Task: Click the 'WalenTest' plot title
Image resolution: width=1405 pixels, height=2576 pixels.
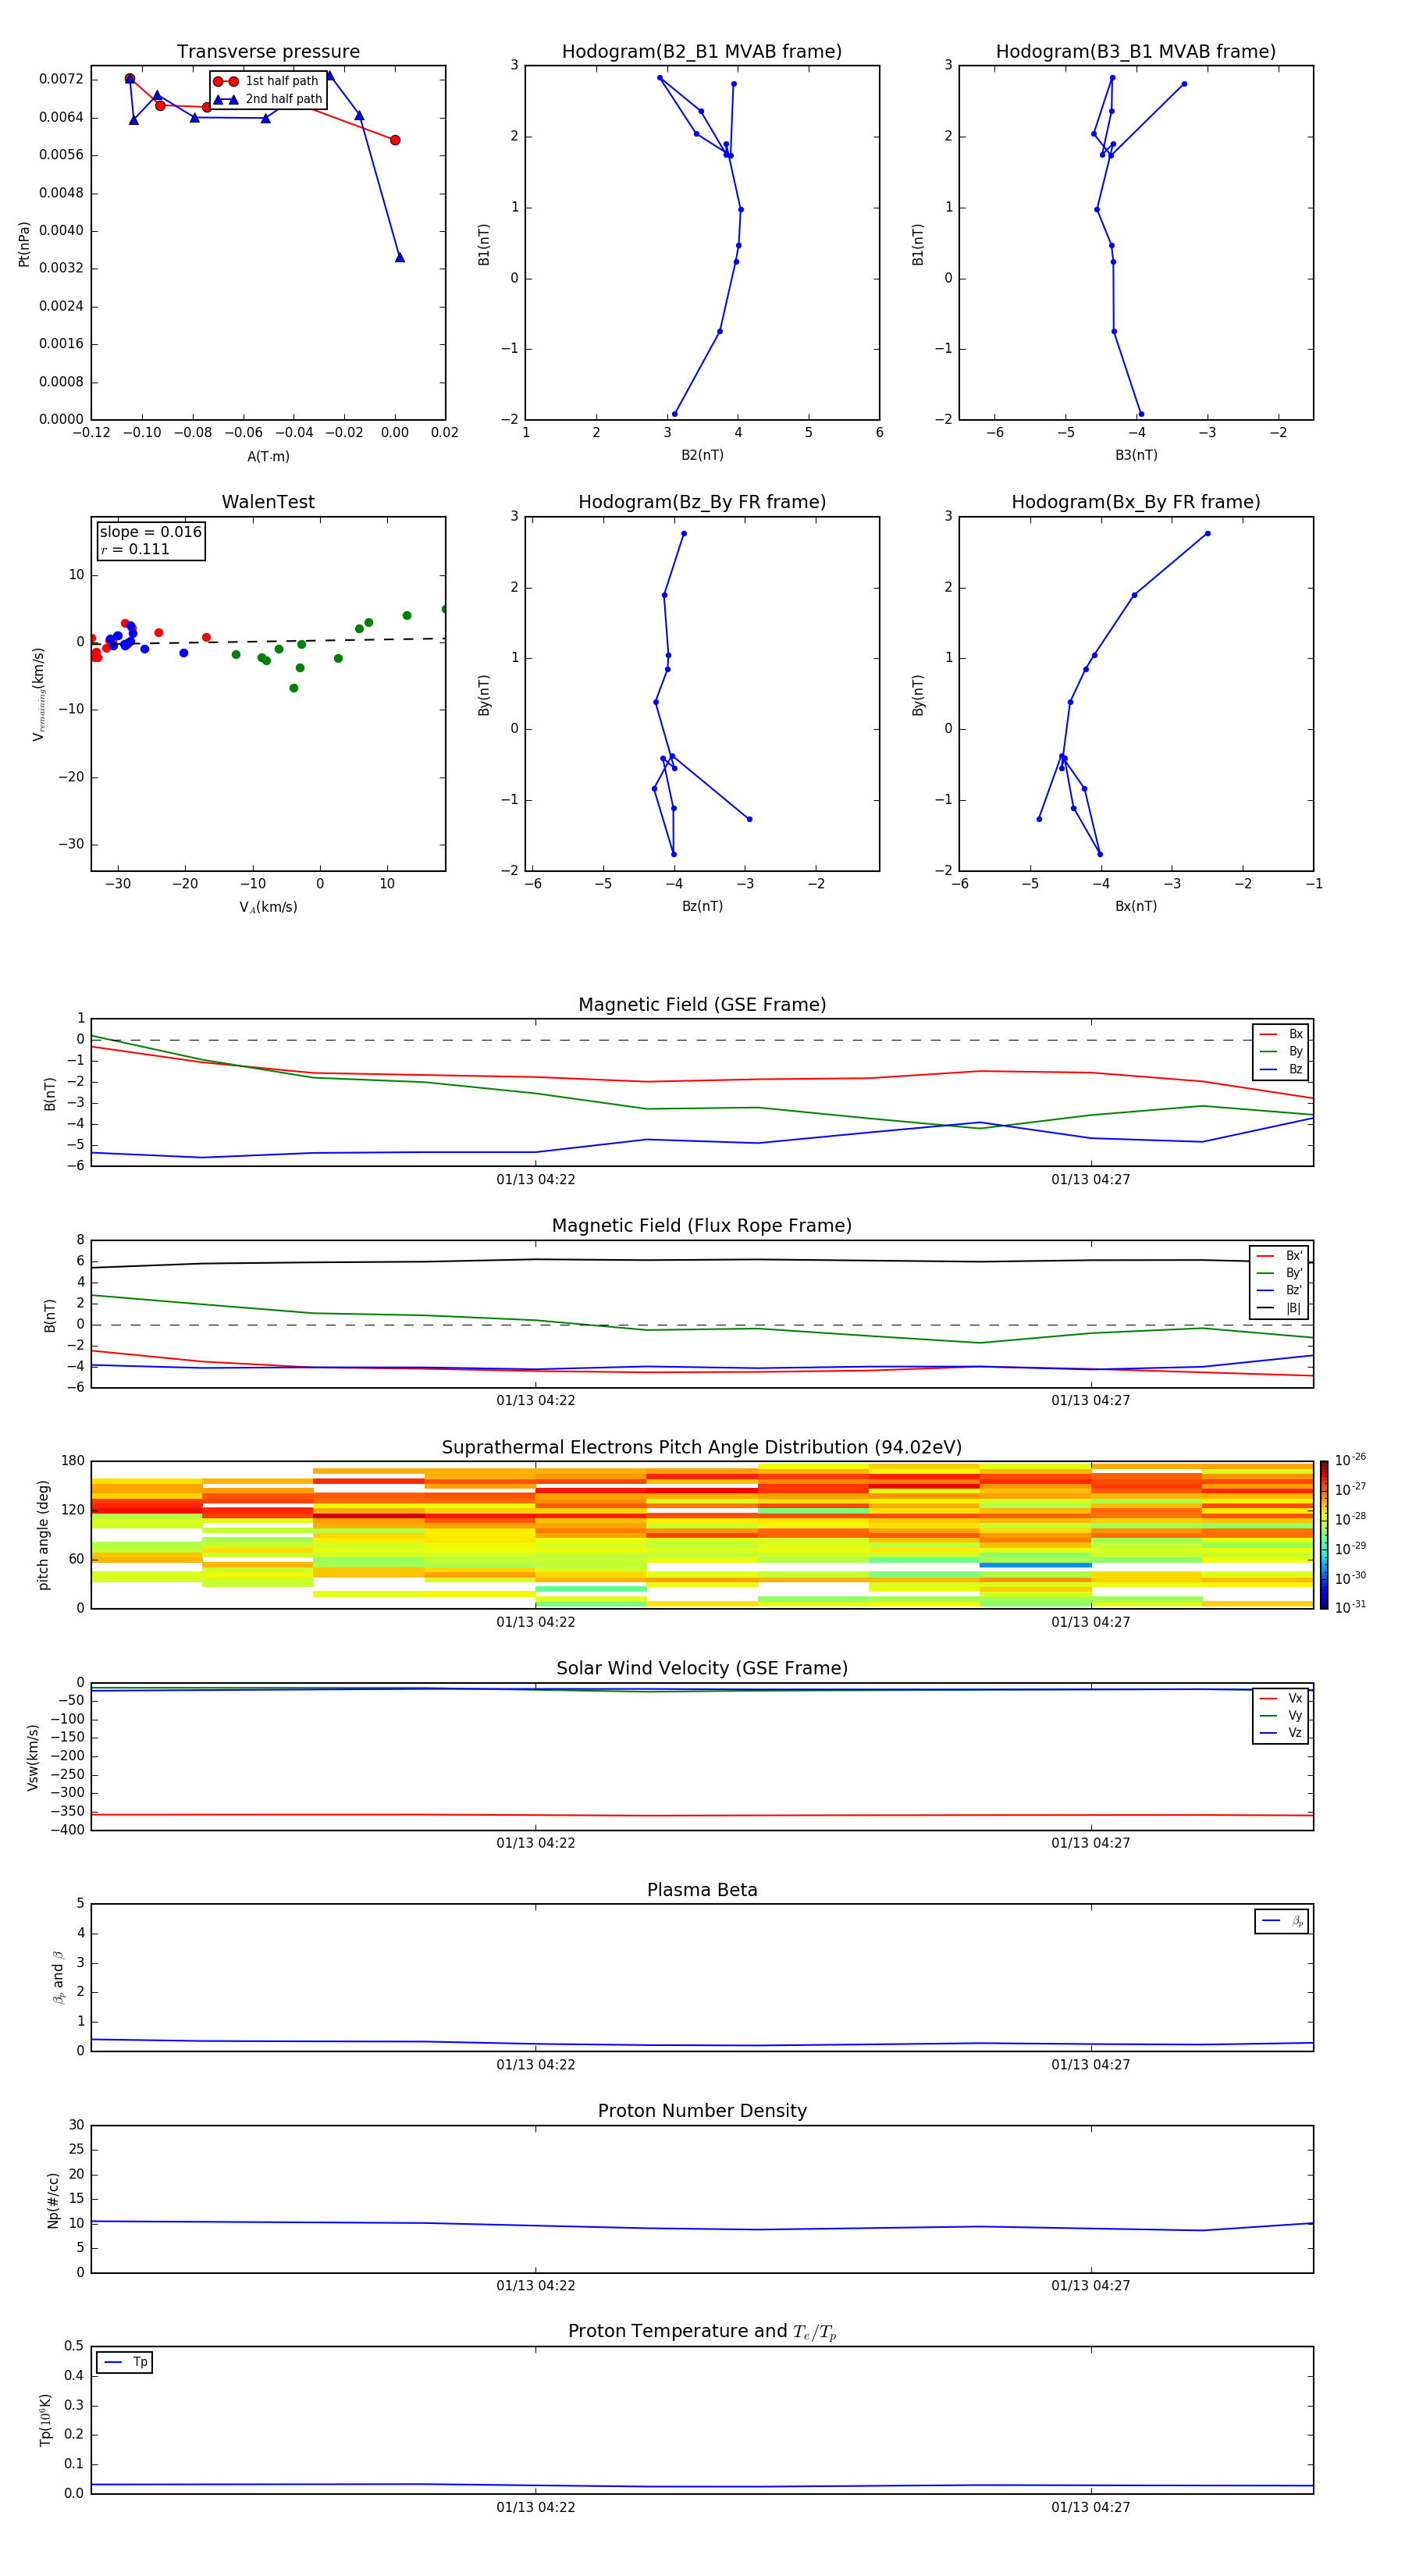Action: pyautogui.click(x=268, y=502)
